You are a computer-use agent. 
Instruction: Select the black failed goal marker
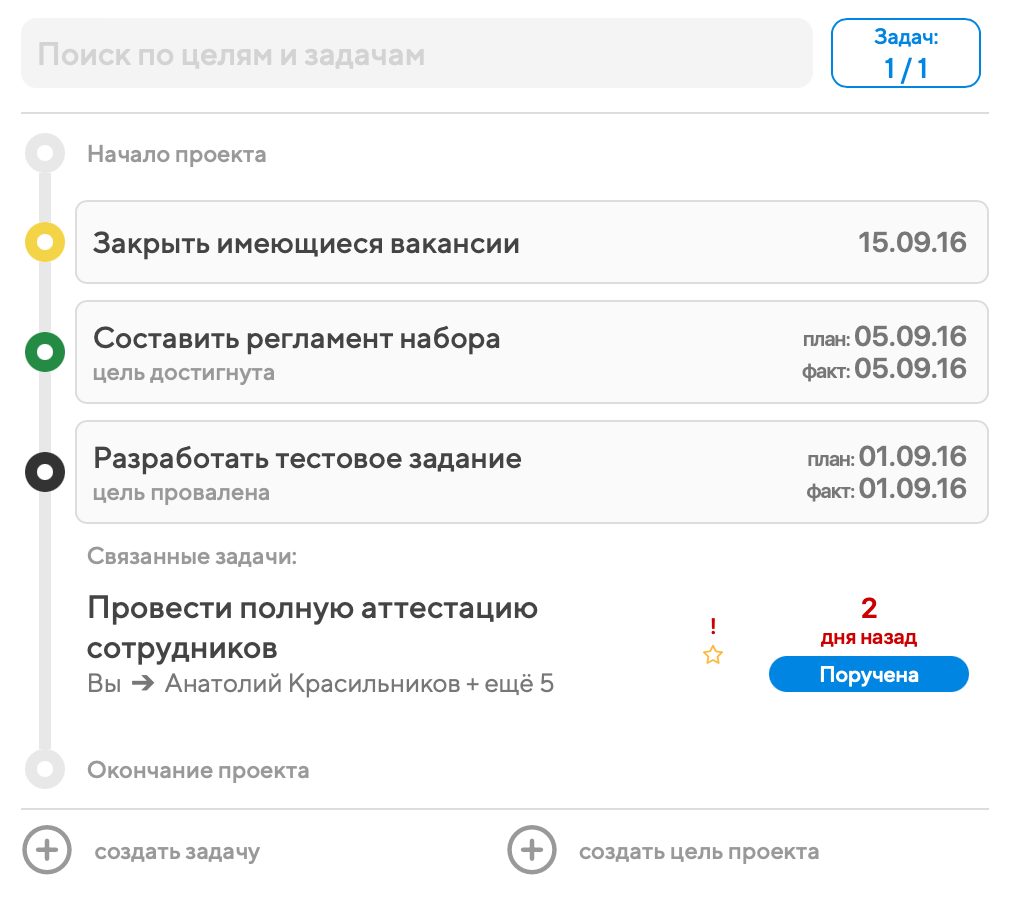pyautogui.click(x=45, y=471)
